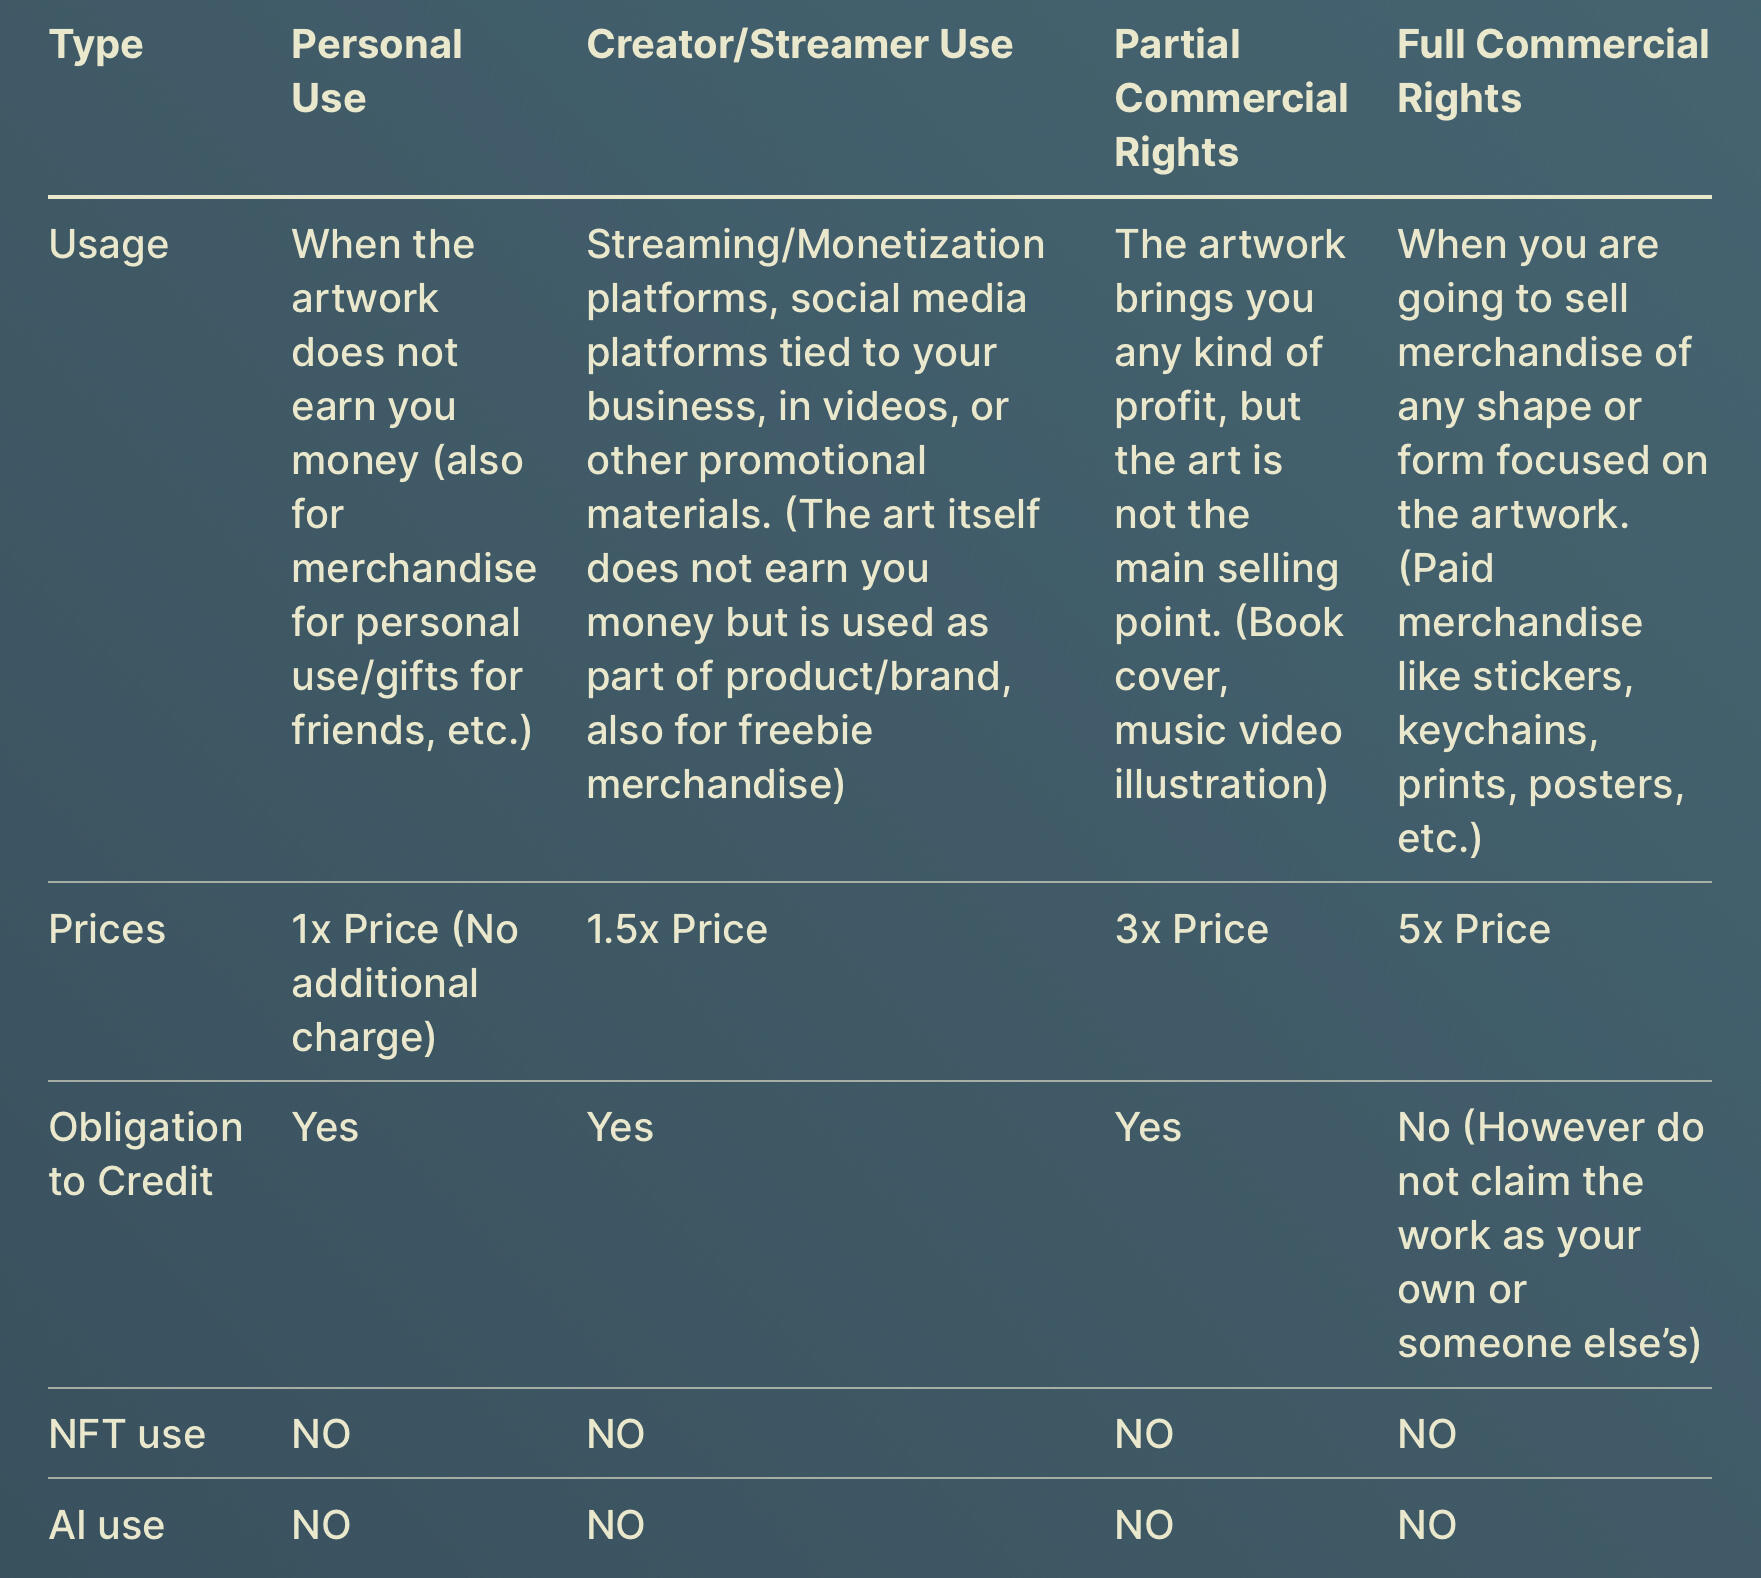Image resolution: width=1761 pixels, height=1578 pixels.
Task: Click the "Obligation to Credit" row label
Action: [145, 1154]
